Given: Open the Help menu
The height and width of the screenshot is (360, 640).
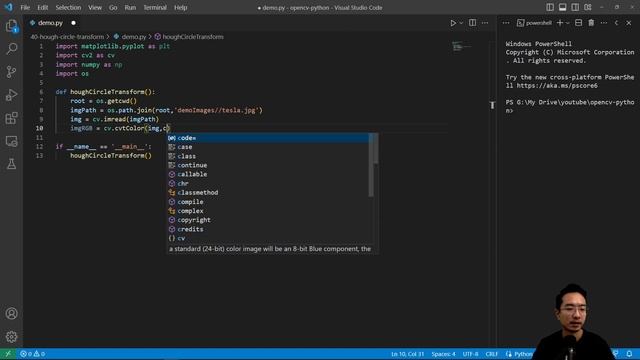Looking at the screenshot, I should point(180,7).
